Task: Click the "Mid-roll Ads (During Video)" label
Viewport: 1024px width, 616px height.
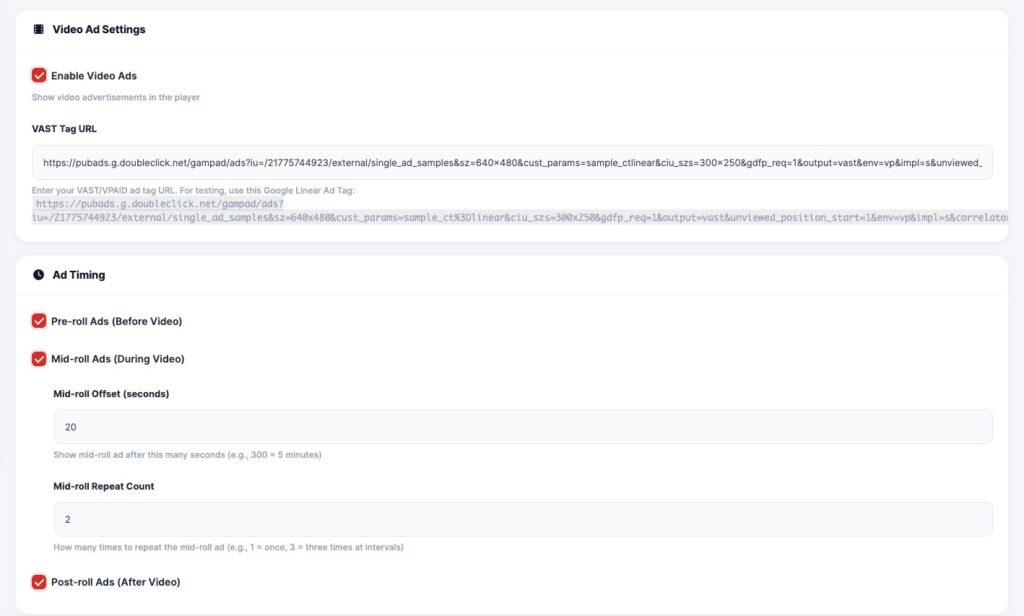Action: click(x=118, y=358)
